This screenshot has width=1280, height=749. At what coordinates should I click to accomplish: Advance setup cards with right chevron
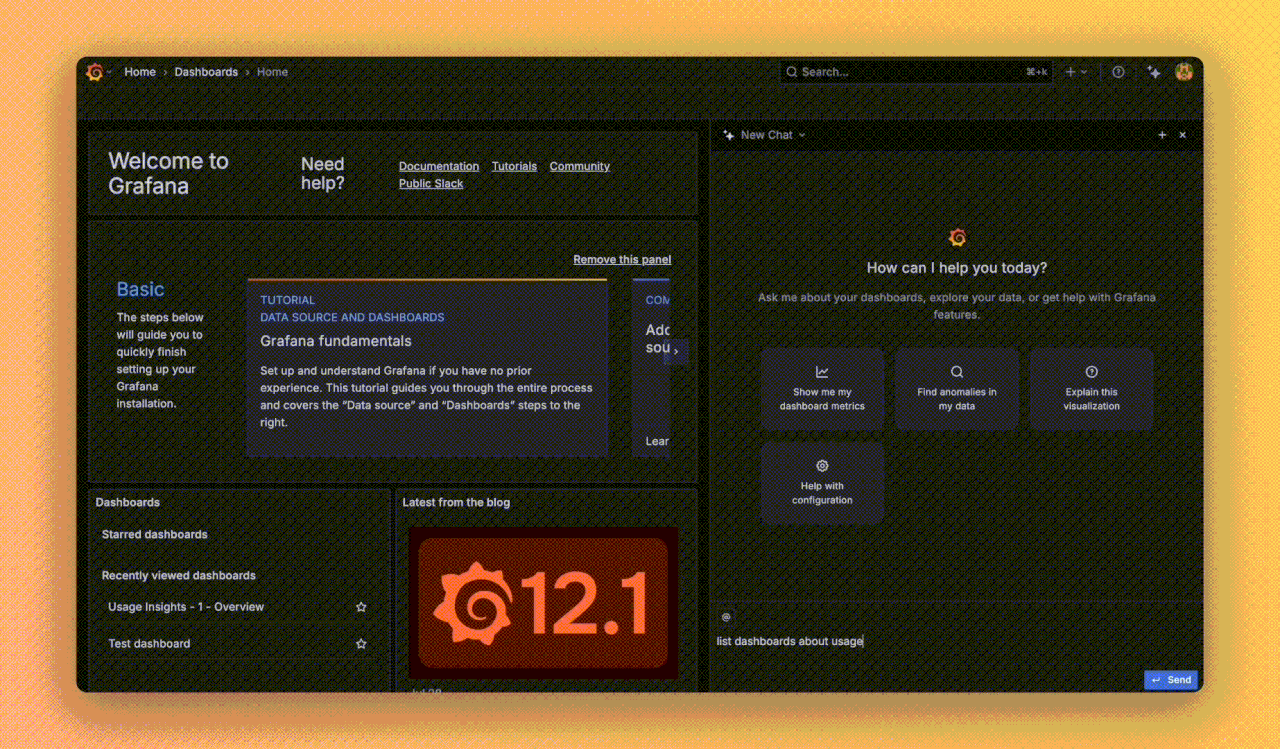click(x=676, y=351)
